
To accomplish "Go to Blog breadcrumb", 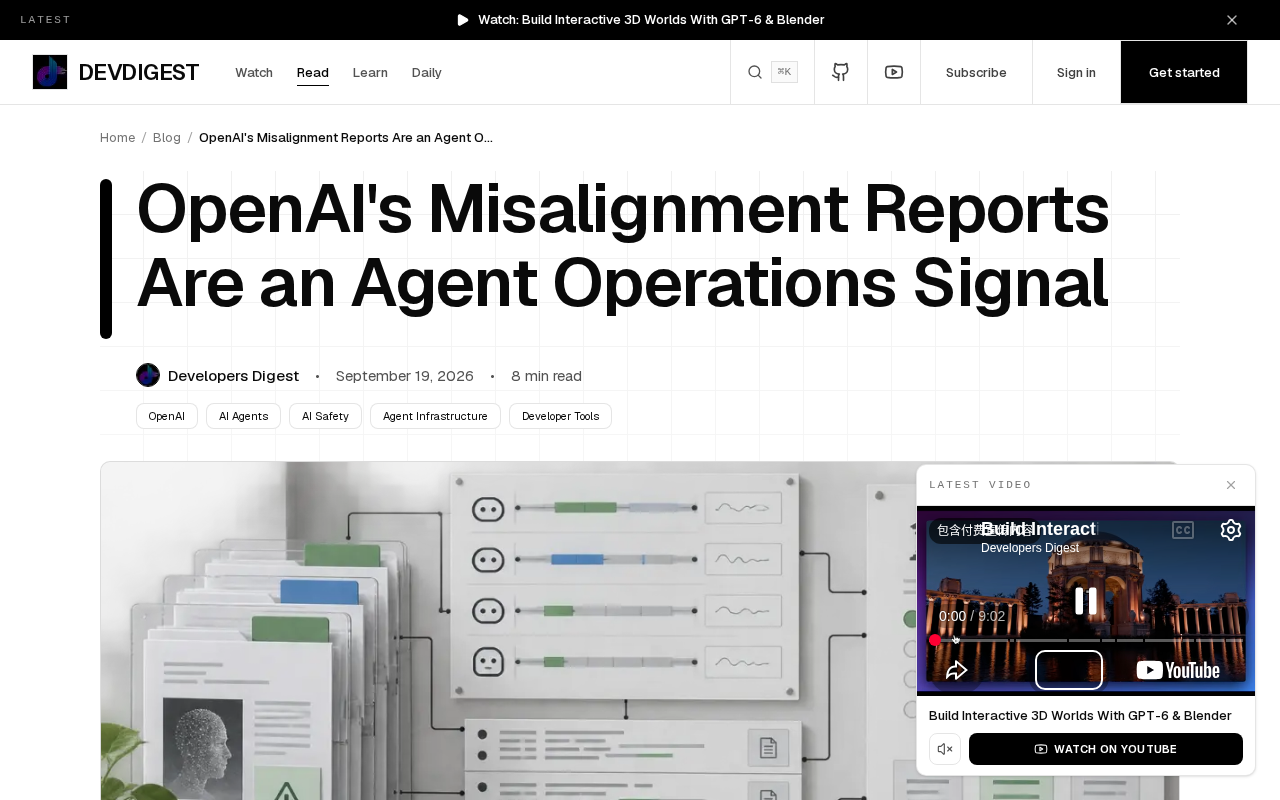I will (167, 137).
